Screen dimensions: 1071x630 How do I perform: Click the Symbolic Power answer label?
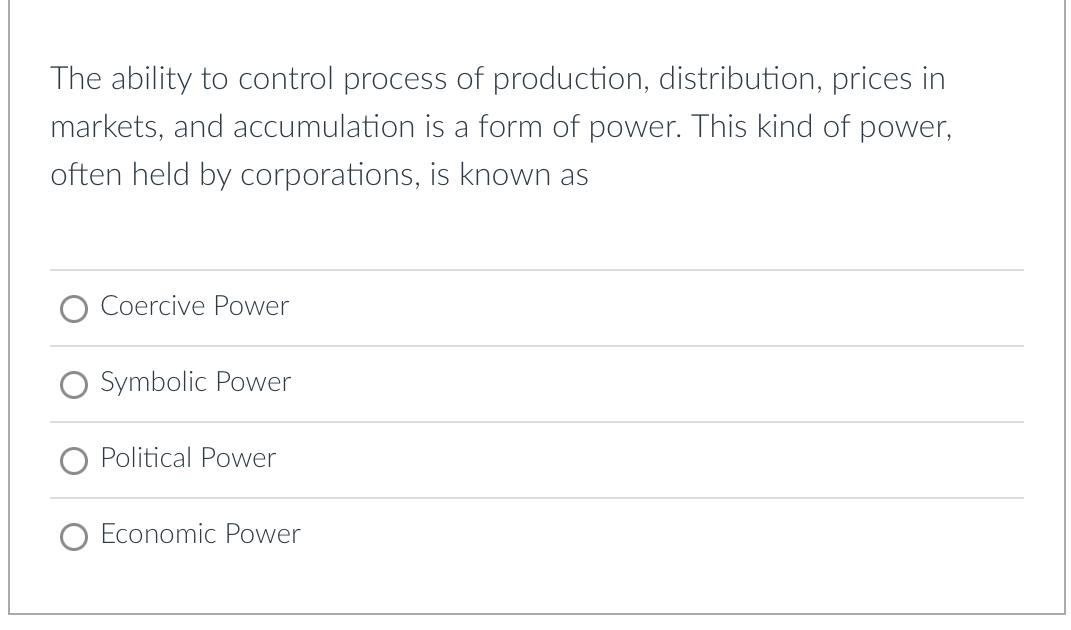[x=195, y=382]
